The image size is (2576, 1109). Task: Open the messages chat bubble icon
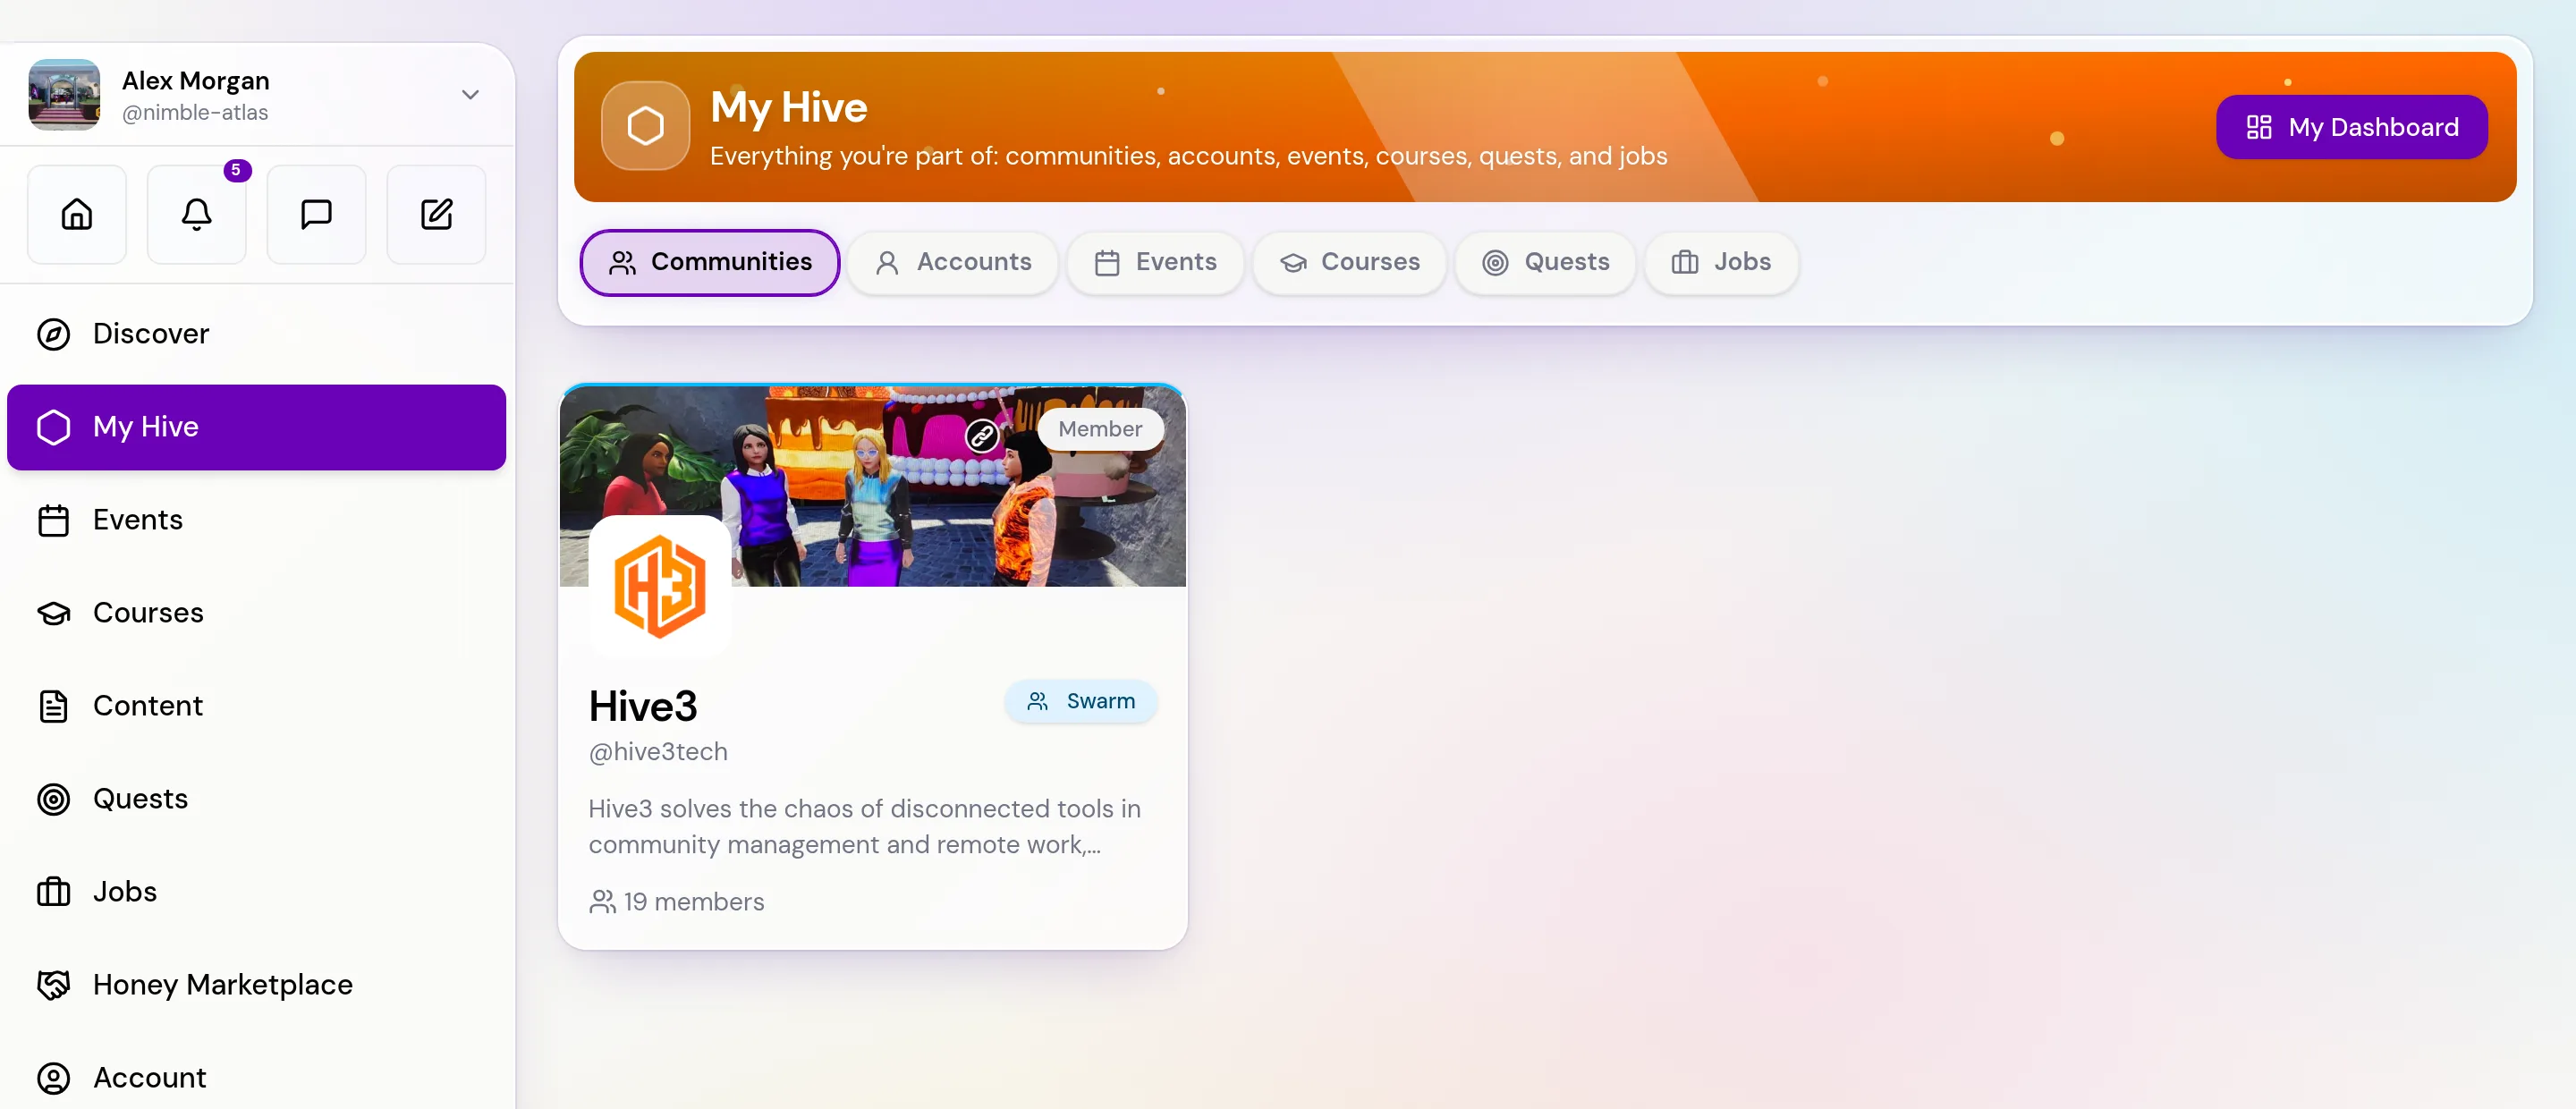pyautogui.click(x=317, y=215)
